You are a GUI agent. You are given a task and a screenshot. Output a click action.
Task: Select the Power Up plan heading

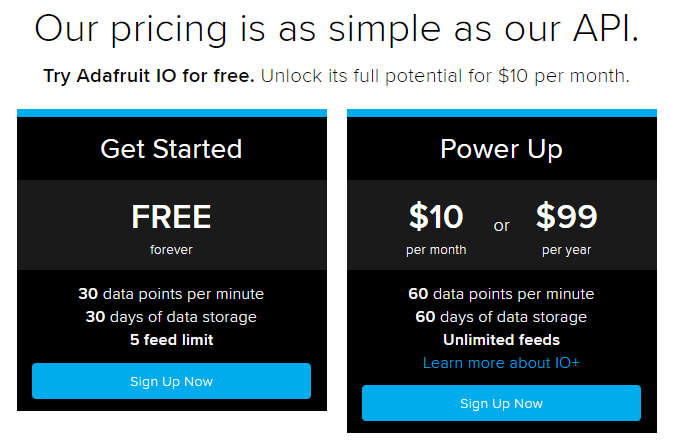(501, 149)
